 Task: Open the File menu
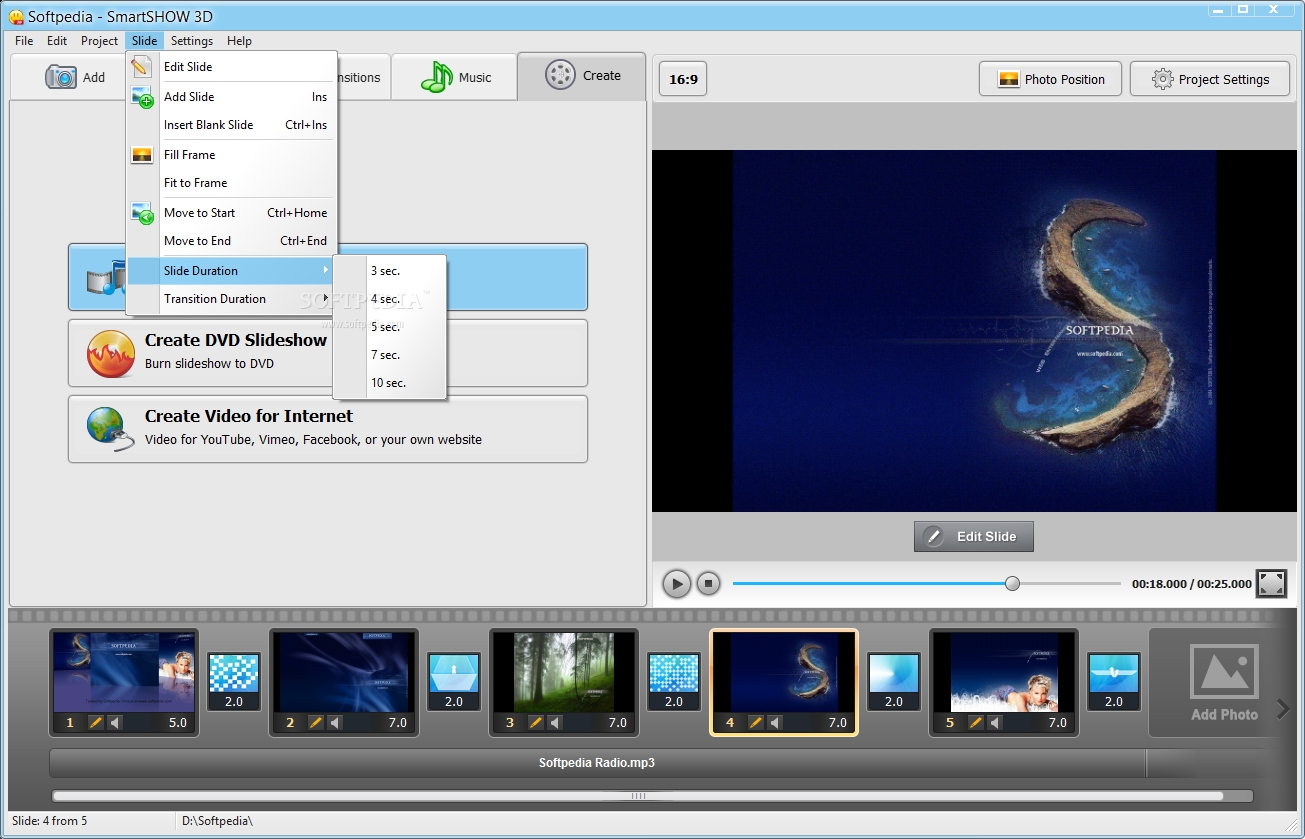tap(24, 41)
